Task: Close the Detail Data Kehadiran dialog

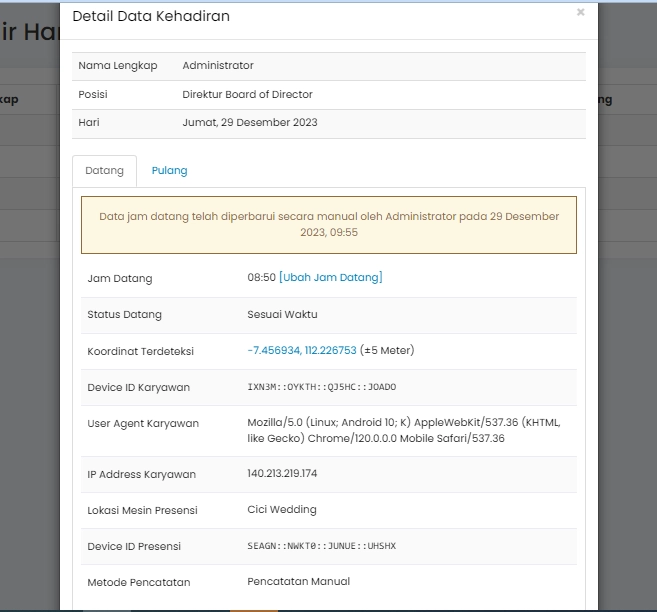Action: [580, 13]
